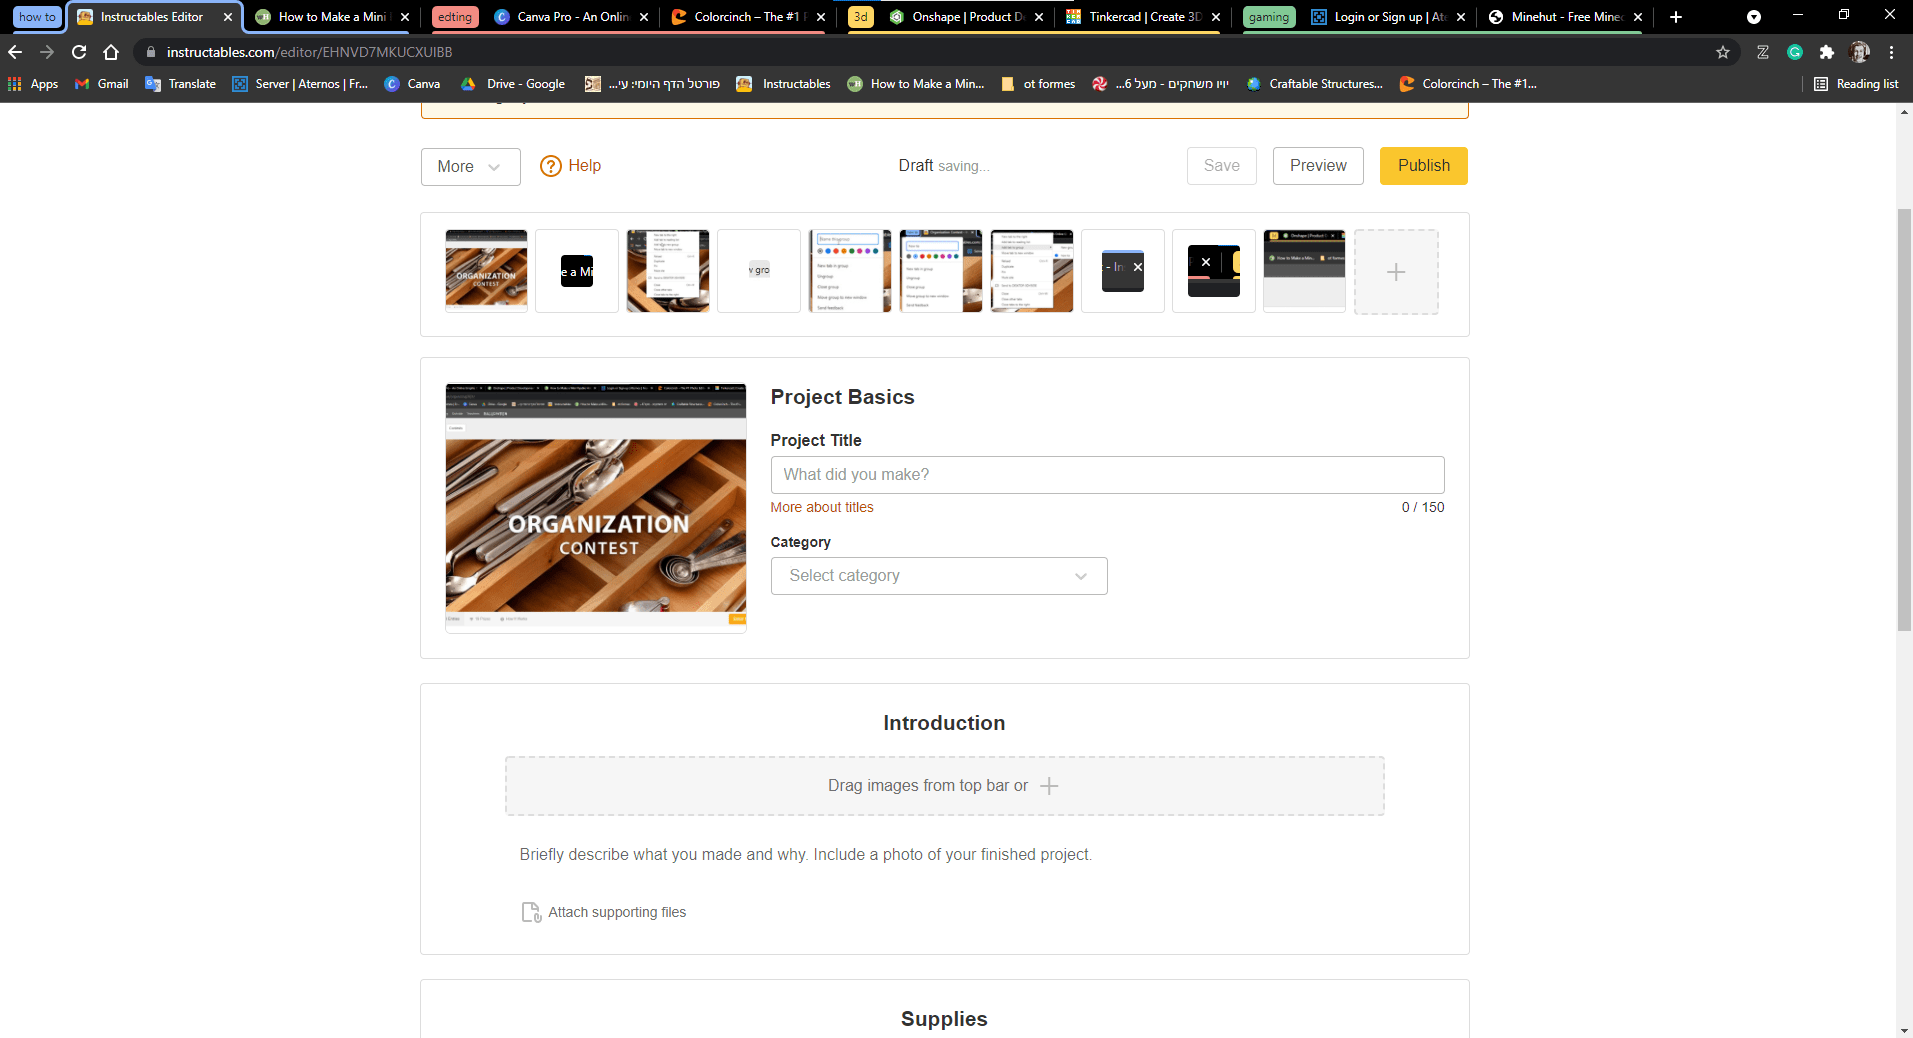This screenshot has height=1038, width=1913.
Task: Open the Reading list icon
Action: click(1821, 84)
